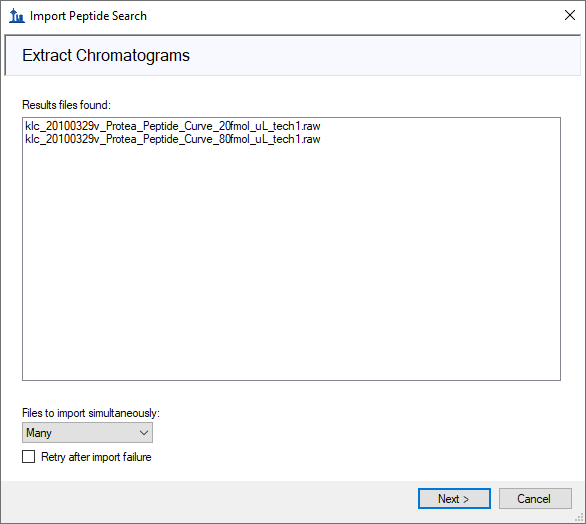The width and height of the screenshot is (586, 524).
Task: Click the Skyline app icon in title bar
Action: (x=17, y=16)
